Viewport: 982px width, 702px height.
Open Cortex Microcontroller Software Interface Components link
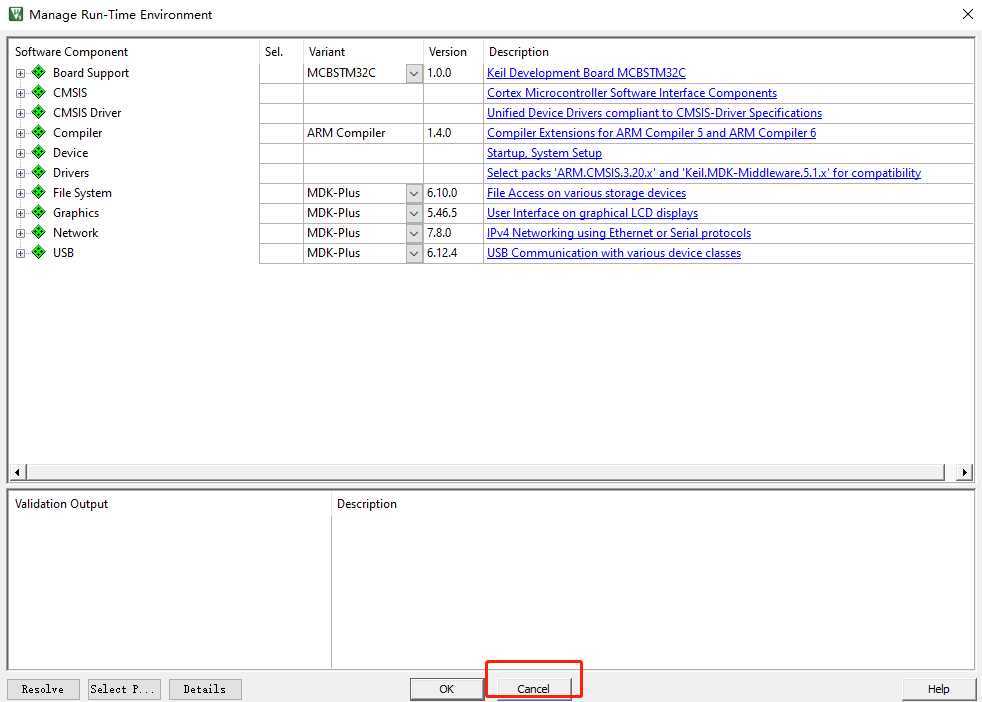coord(632,93)
